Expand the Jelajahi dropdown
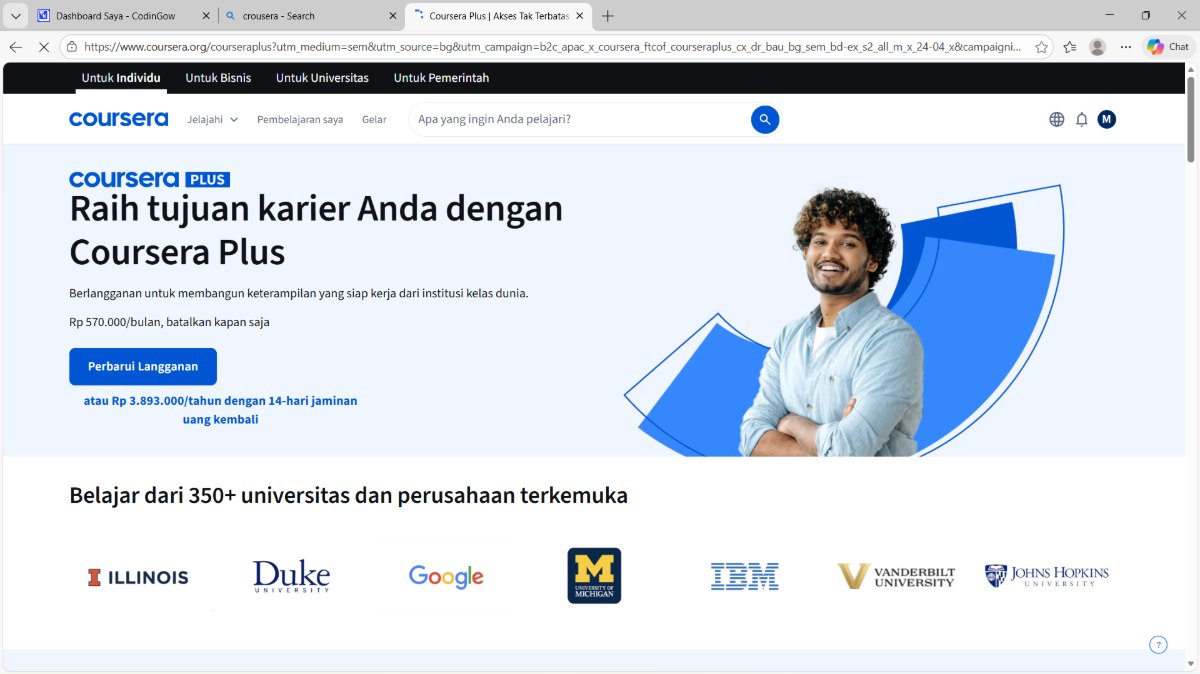Screen dimensions: 1200x674 213,119
